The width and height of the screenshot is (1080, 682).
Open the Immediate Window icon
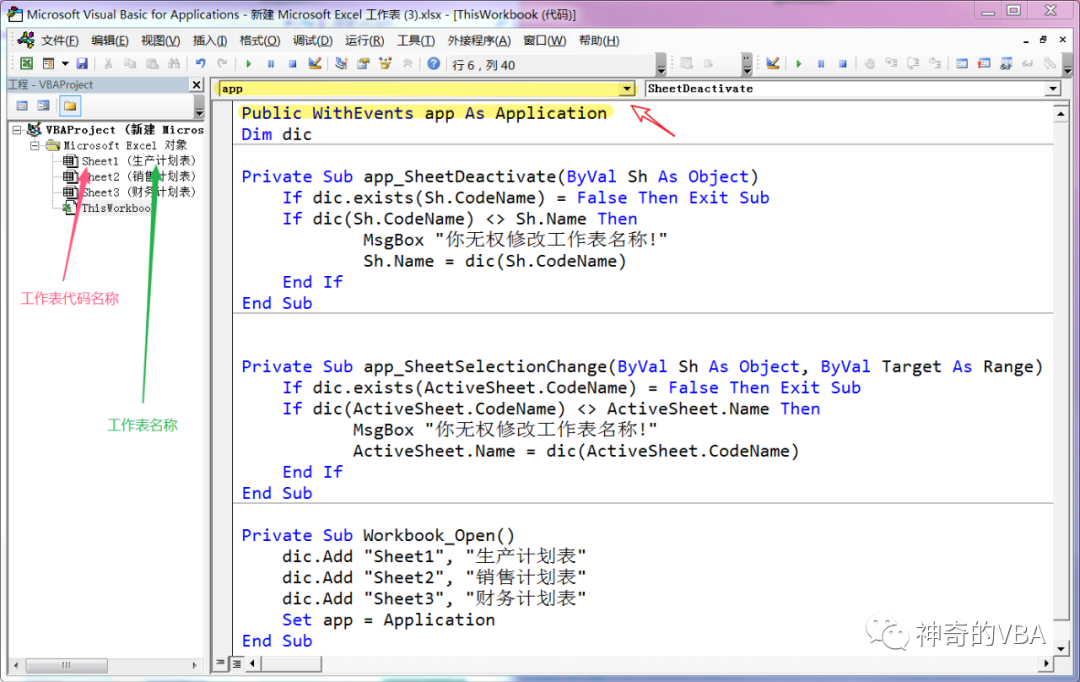[x=984, y=64]
